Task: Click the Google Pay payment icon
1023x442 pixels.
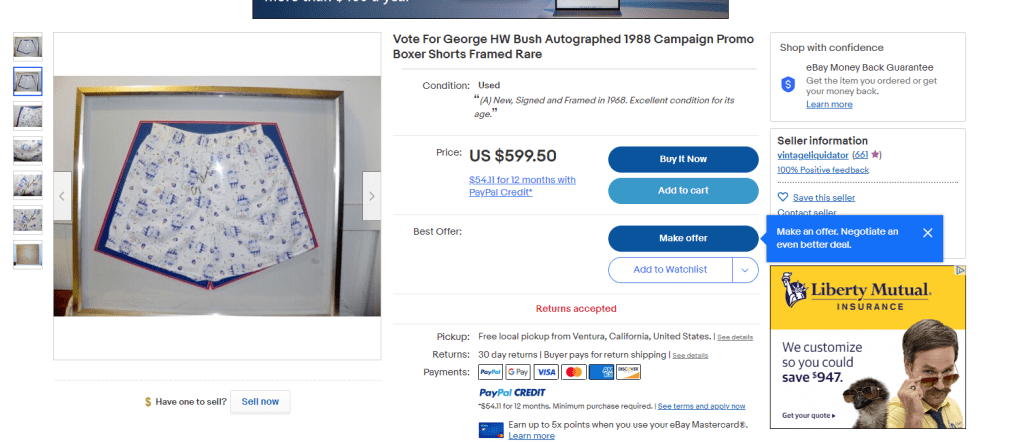Action: 517,372
